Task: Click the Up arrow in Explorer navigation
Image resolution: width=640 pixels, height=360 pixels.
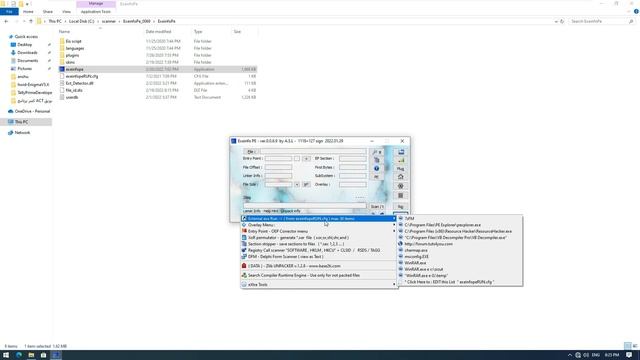Action: [x=31, y=21]
